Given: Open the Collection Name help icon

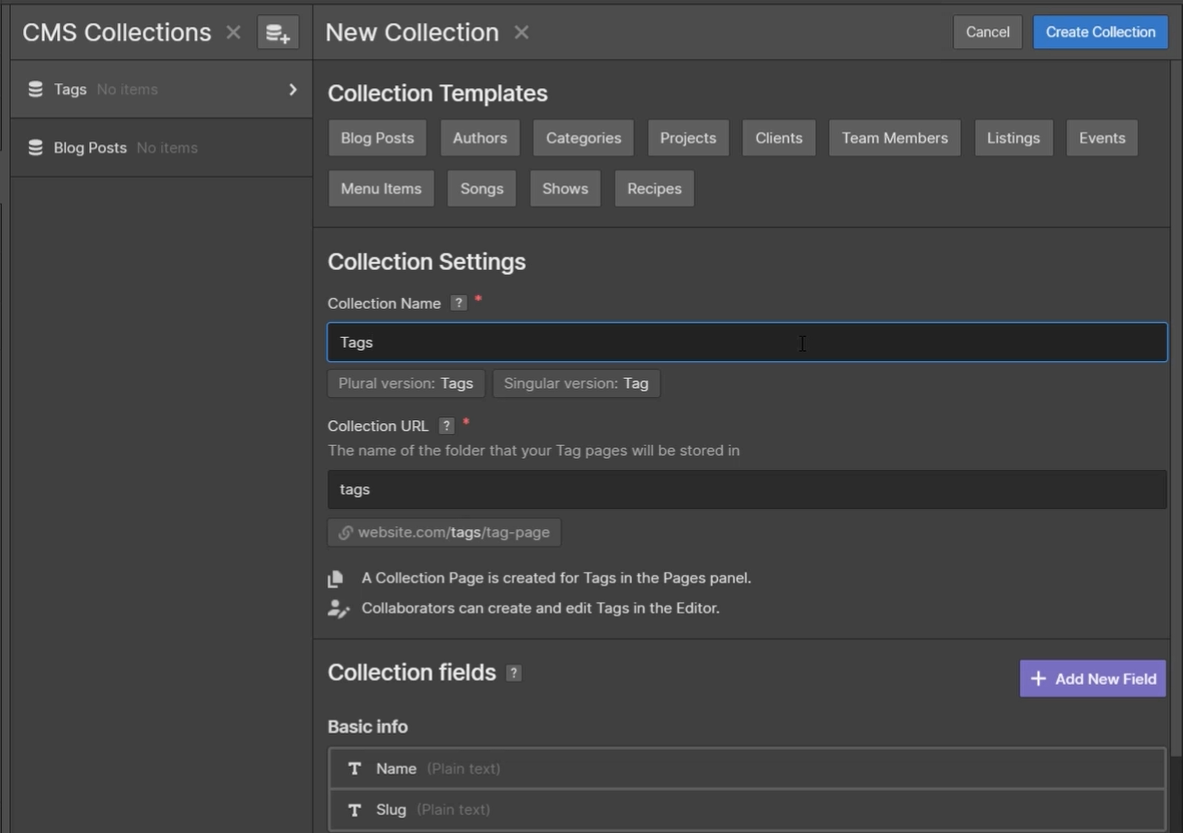Looking at the screenshot, I should 458,302.
